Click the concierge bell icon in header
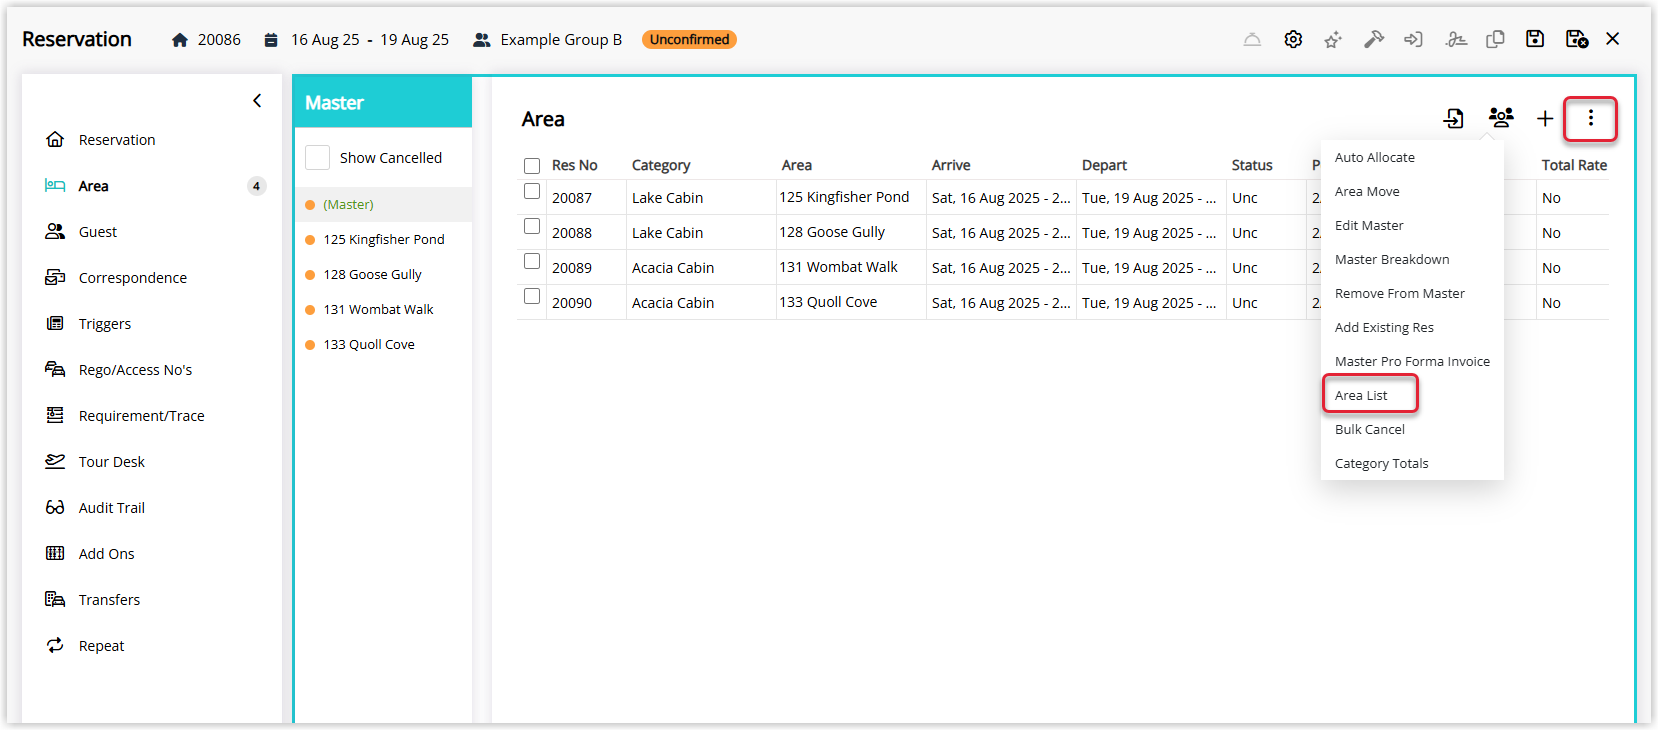The image size is (1659, 731). [1252, 40]
